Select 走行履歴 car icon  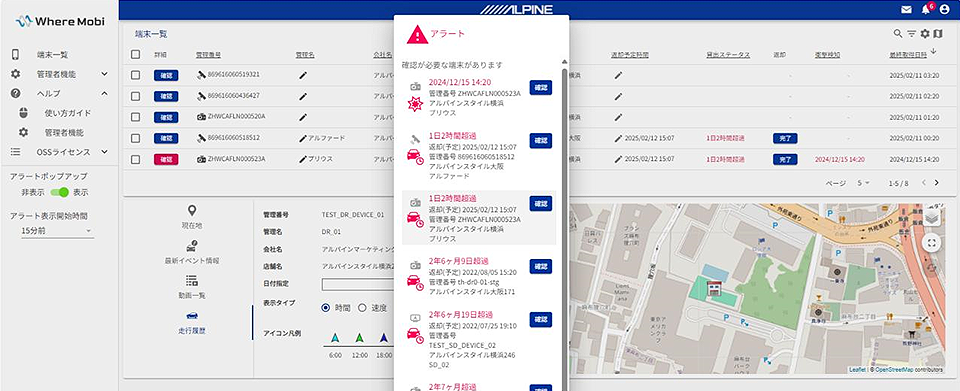192,316
